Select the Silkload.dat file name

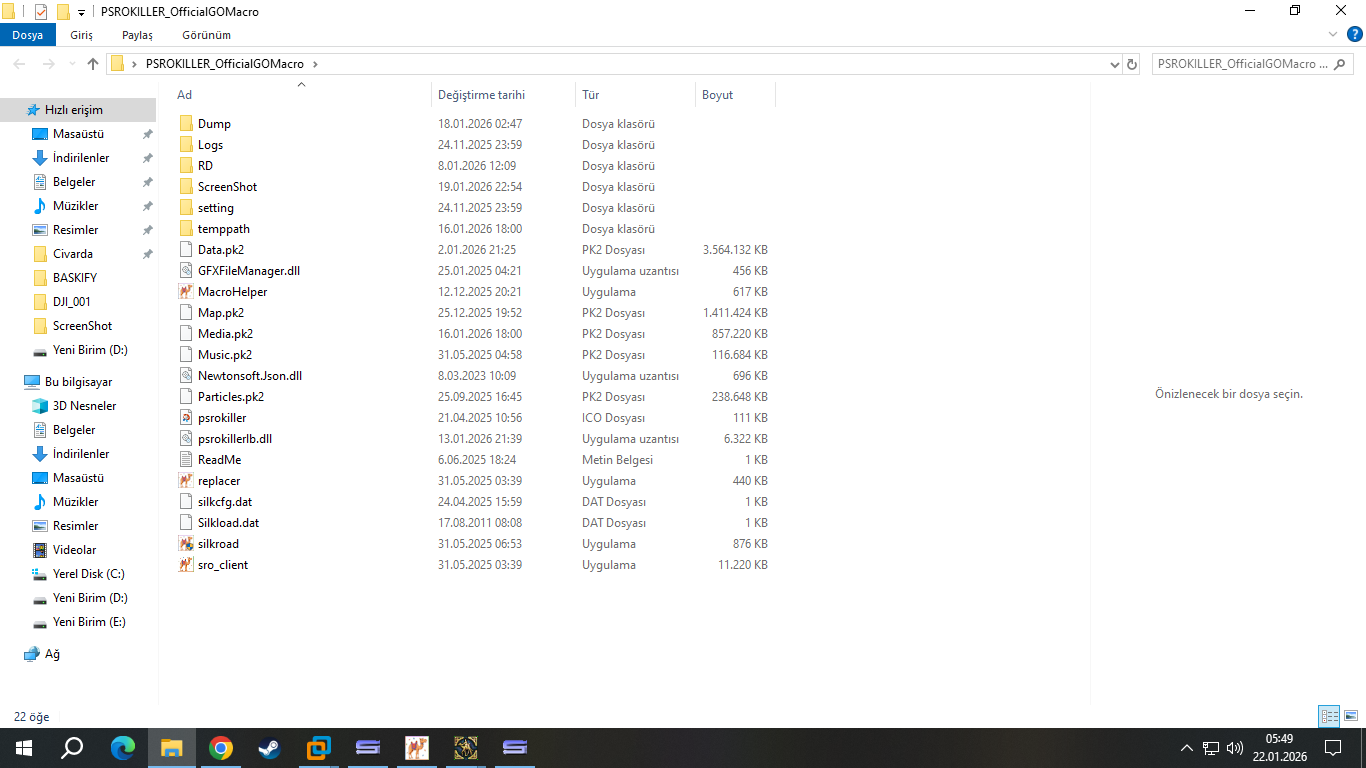229,523
